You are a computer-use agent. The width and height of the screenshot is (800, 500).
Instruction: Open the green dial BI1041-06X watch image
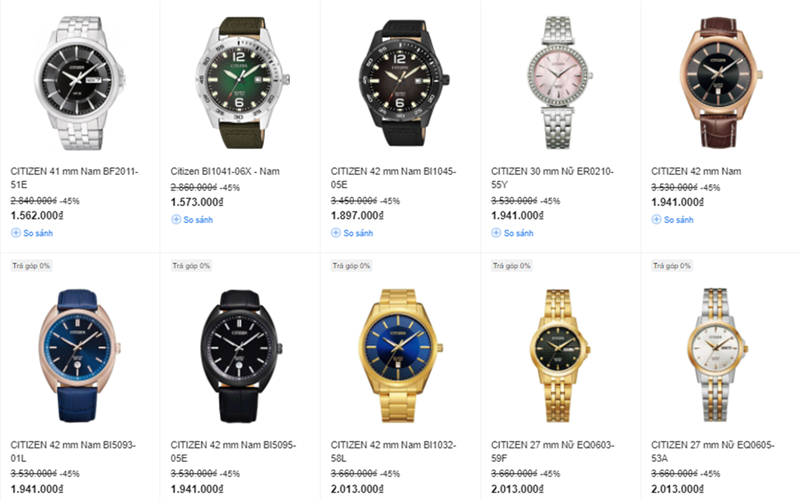tap(241, 83)
